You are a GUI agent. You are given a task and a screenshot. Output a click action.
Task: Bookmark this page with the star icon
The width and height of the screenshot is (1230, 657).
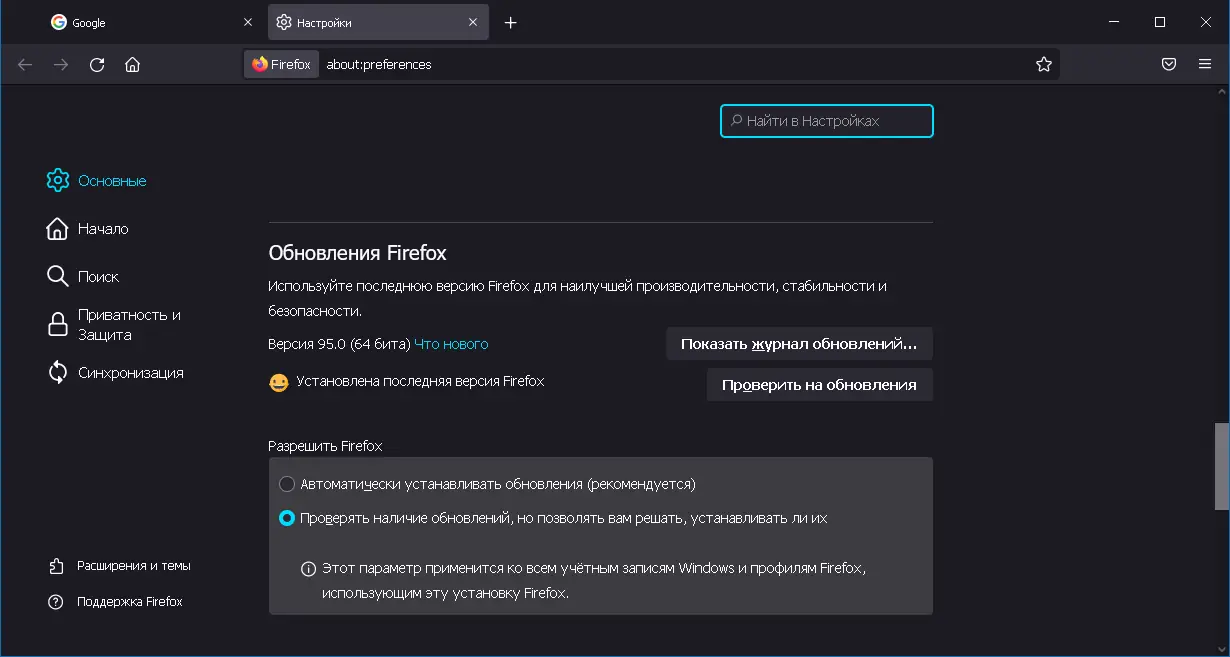point(1044,65)
